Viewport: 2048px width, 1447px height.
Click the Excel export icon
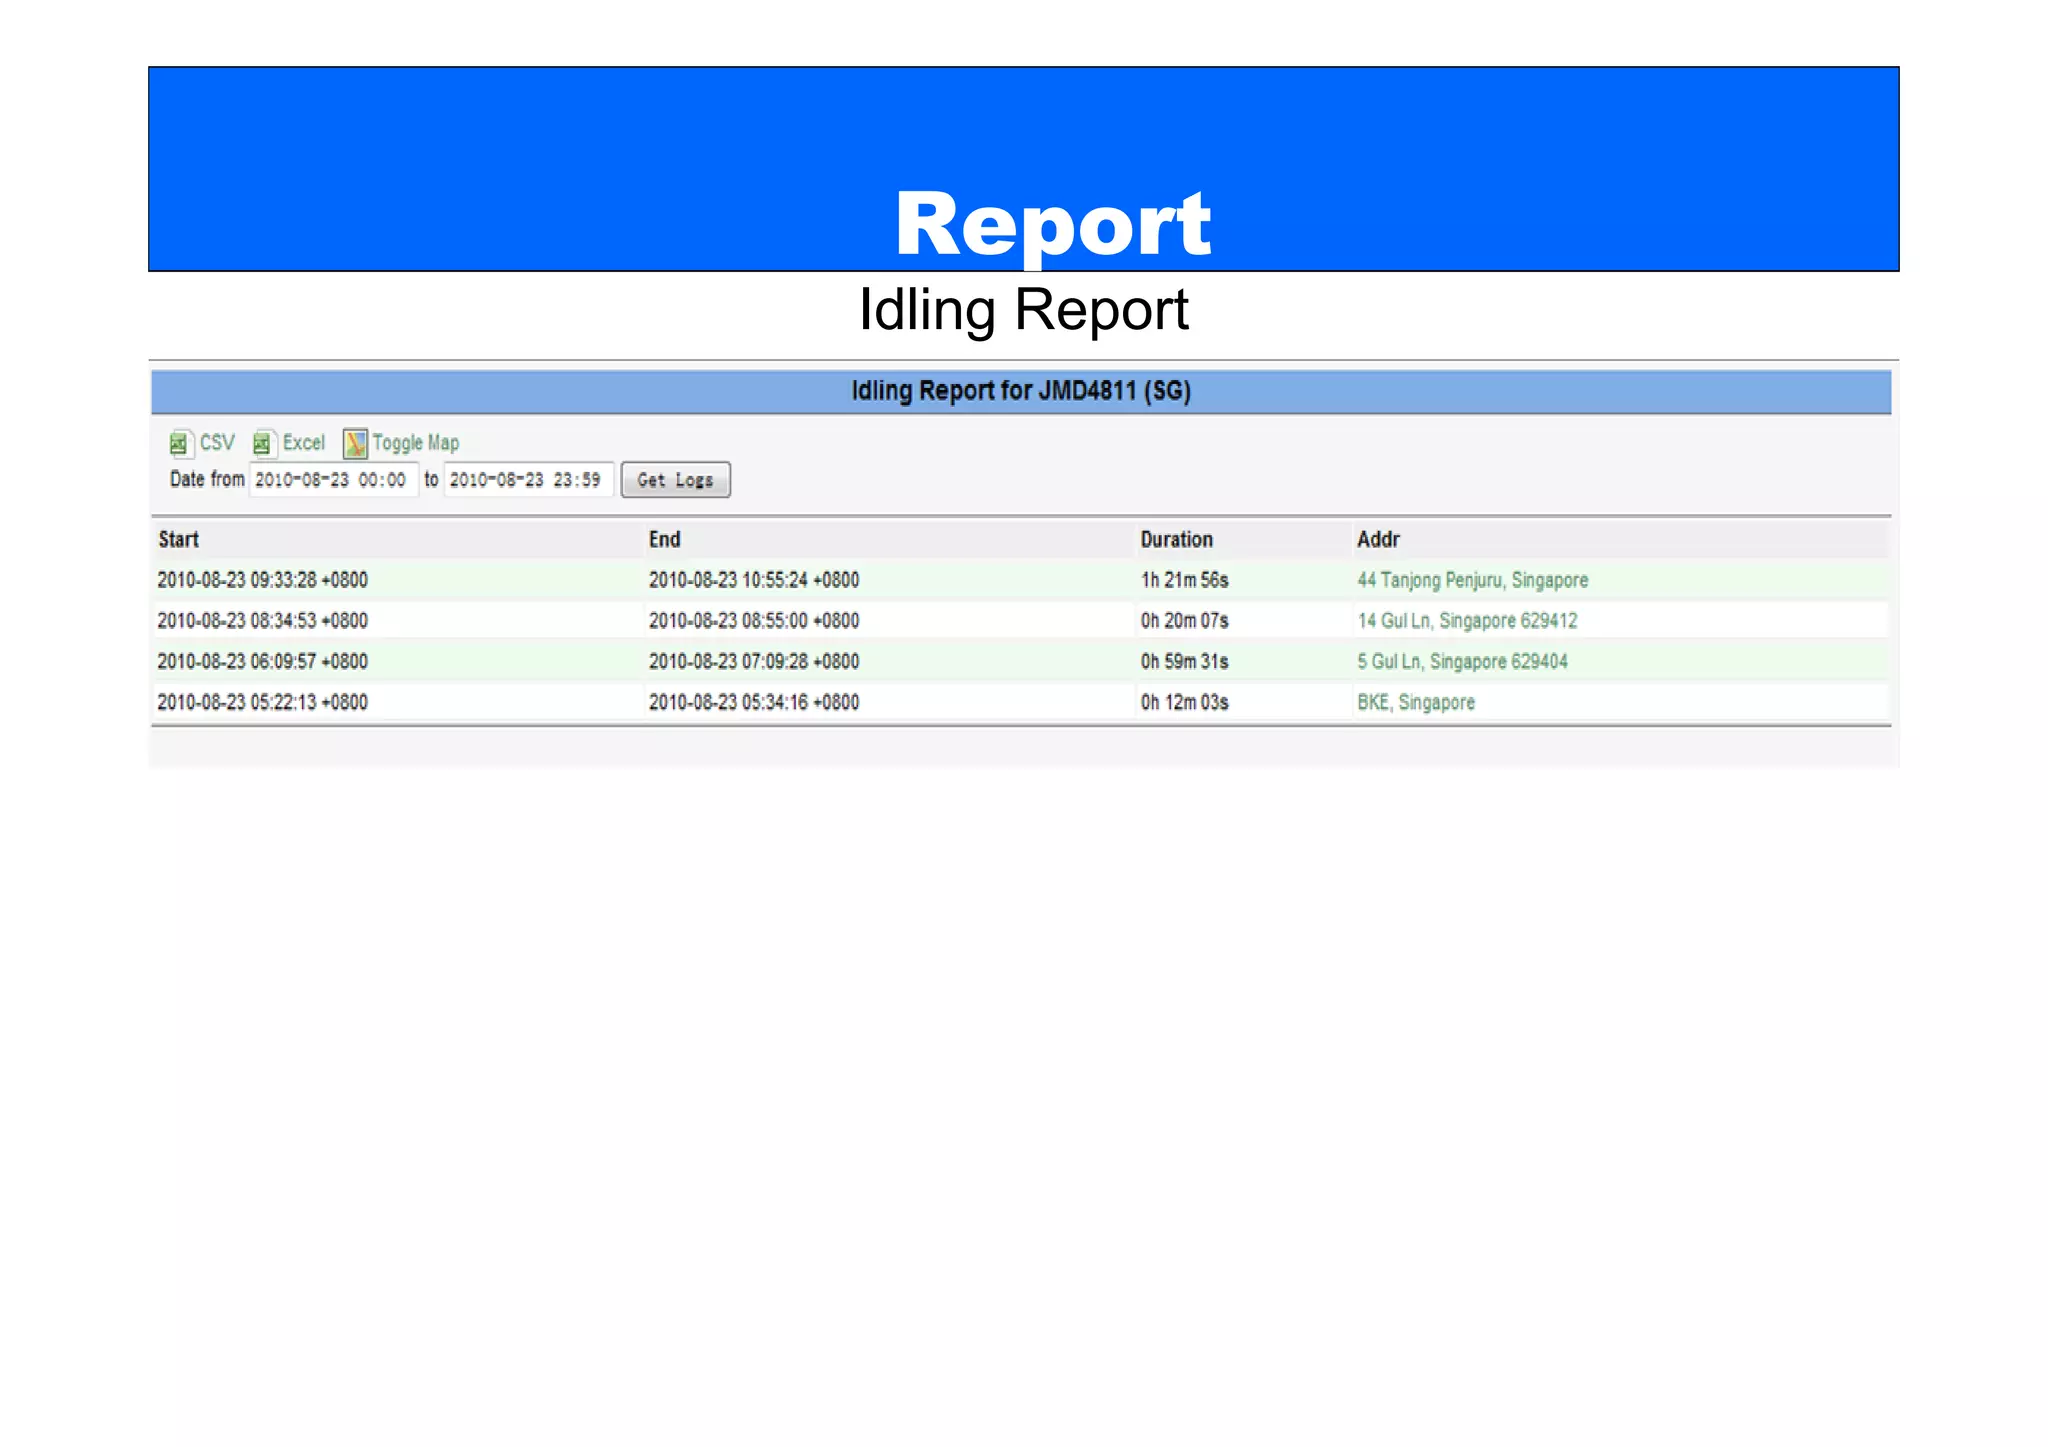tap(263, 443)
